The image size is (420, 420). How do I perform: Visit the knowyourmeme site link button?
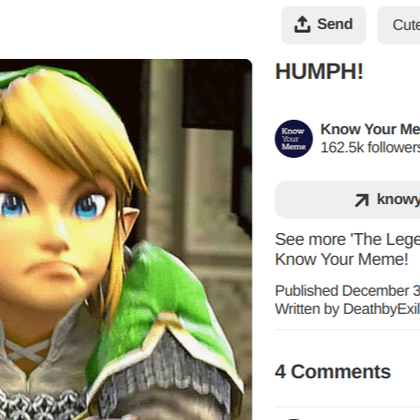click(x=347, y=200)
